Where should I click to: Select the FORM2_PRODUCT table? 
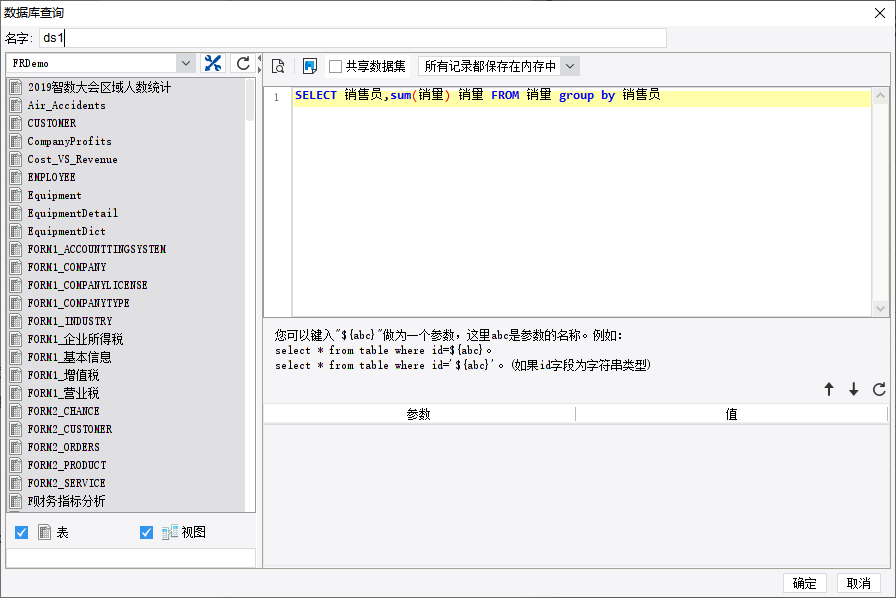[x=67, y=465]
